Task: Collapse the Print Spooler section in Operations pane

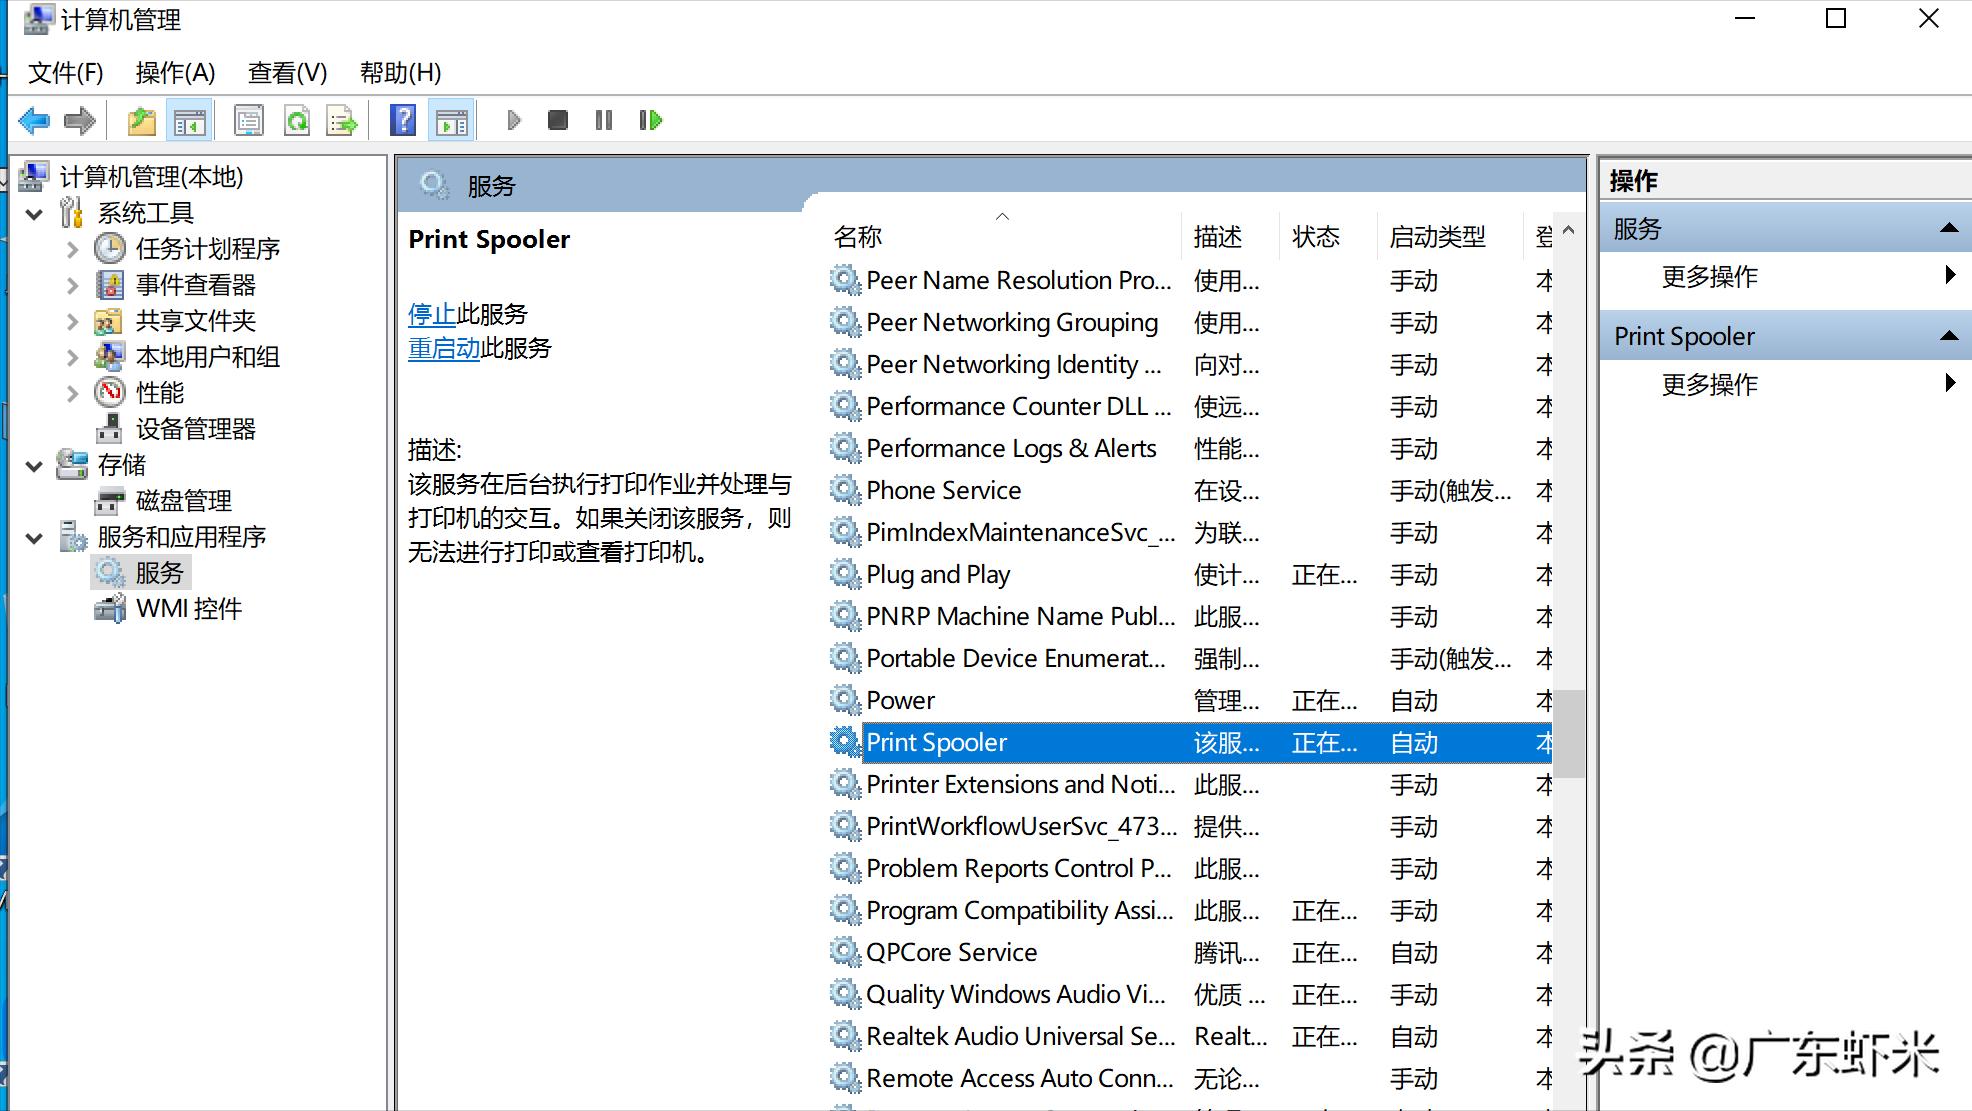Action: [1950, 334]
